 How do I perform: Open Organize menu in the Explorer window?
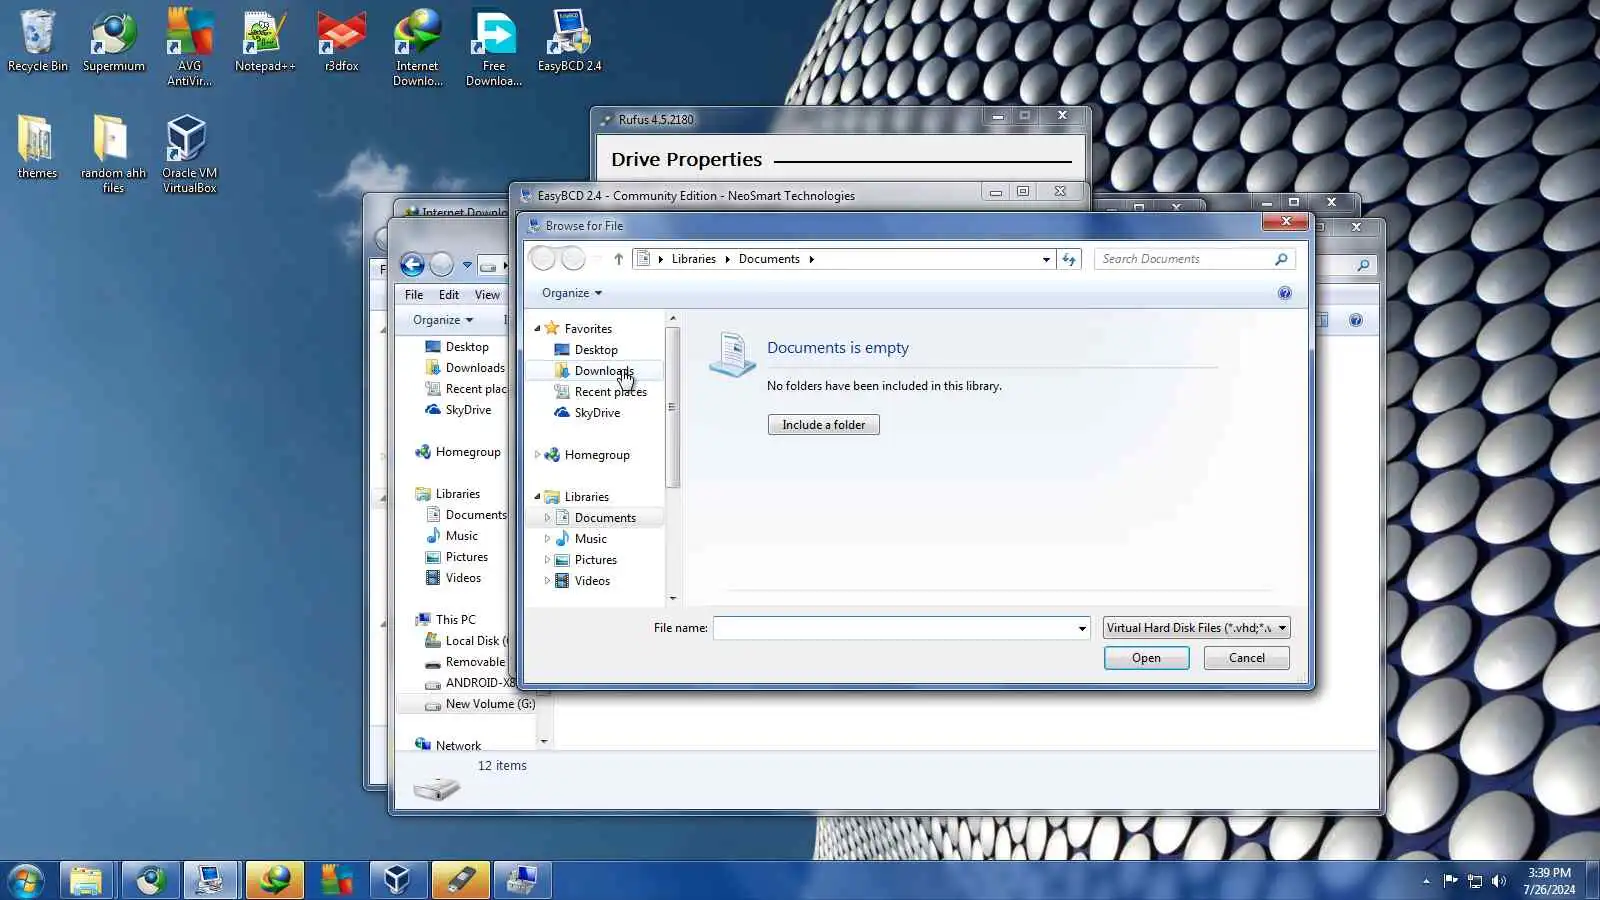coord(443,320)
